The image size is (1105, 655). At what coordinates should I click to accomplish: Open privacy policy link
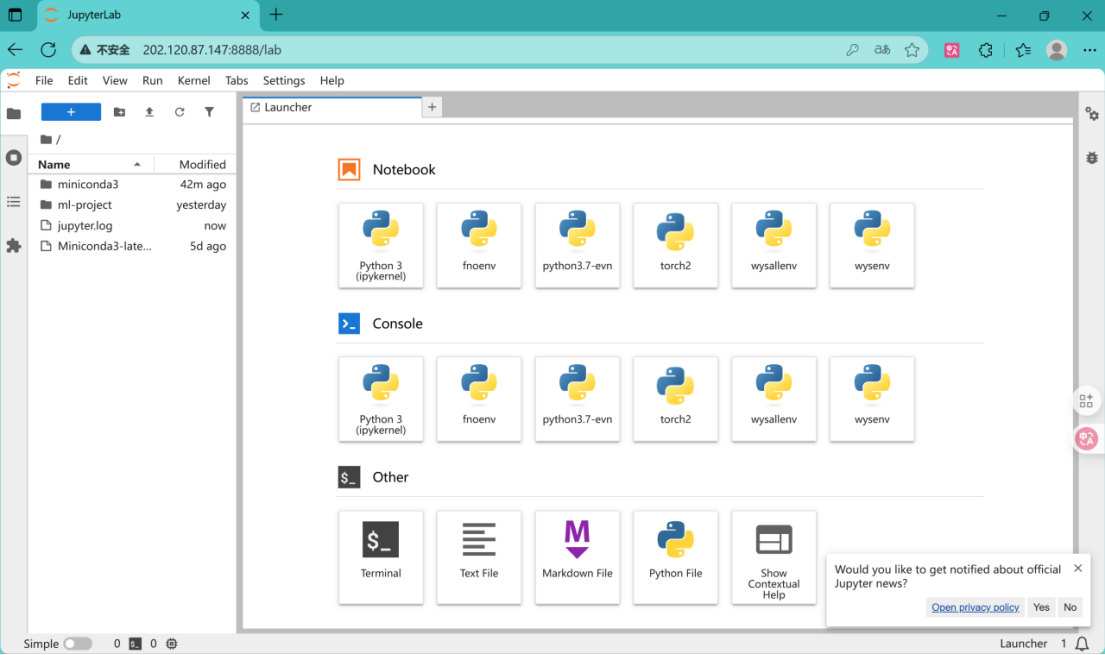coord(975,607)
